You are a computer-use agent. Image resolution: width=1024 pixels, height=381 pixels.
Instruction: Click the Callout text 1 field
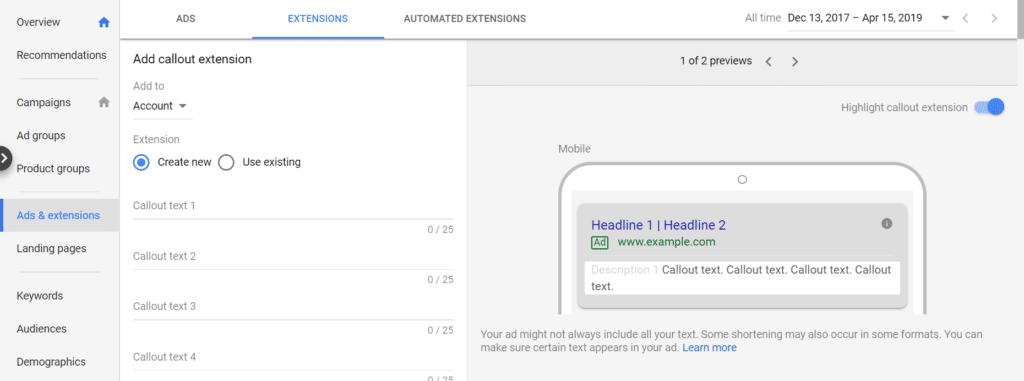pos(293,207)
